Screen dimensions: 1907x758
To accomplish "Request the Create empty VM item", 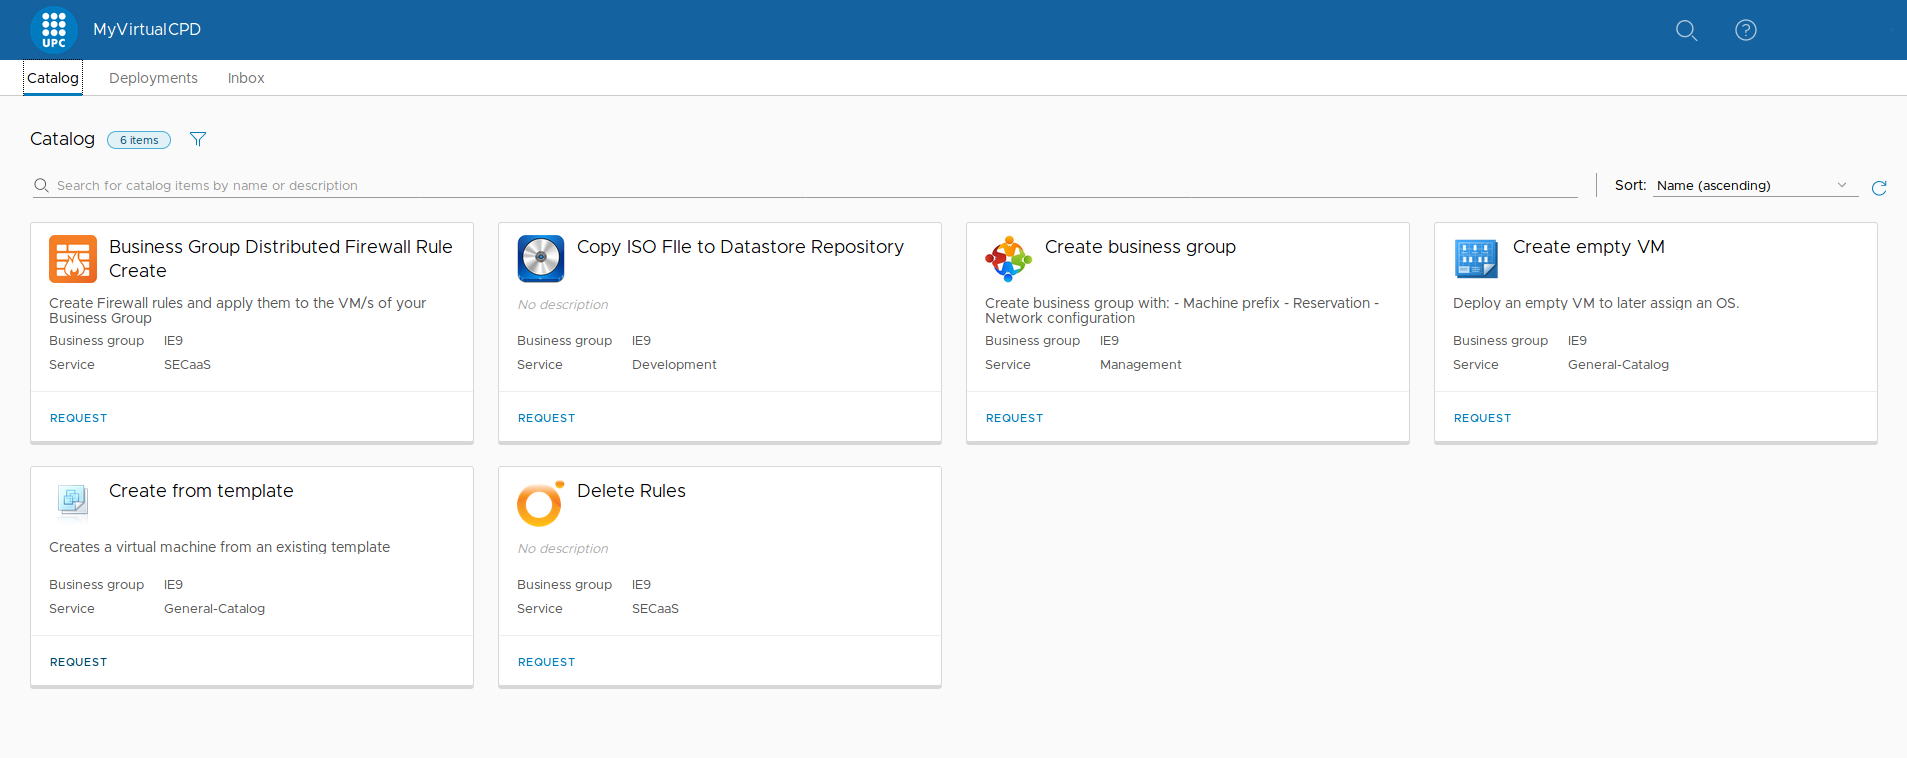I will click(x=1482, y=418).
